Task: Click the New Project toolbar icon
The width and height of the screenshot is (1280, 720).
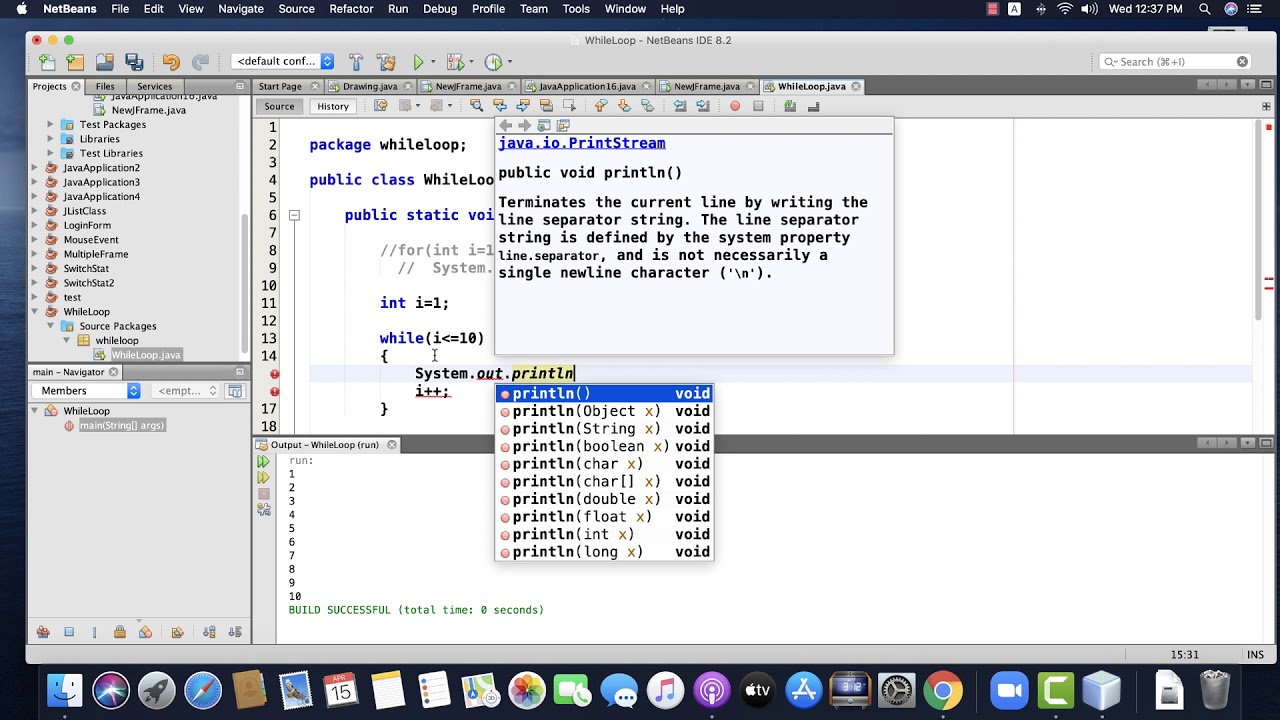Action: [x=75, y=62]
